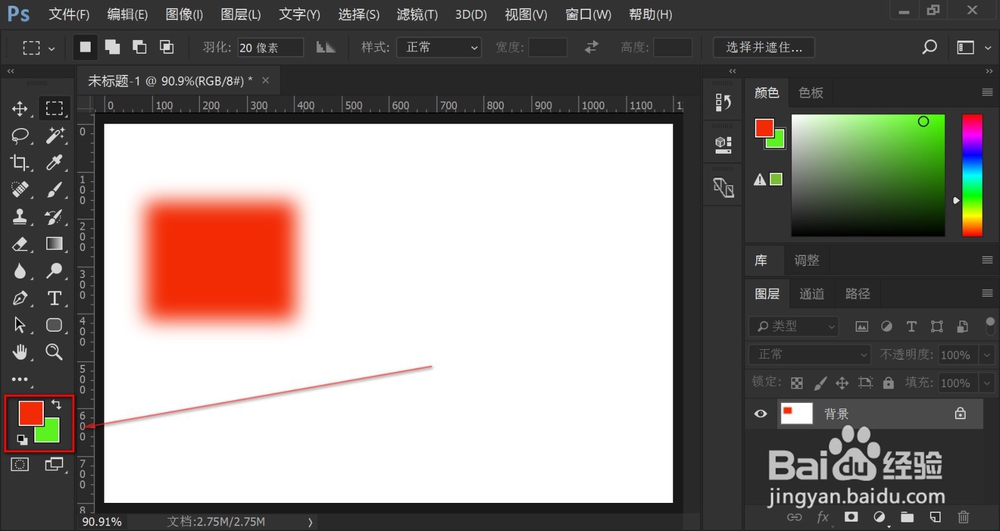Select the Type tool
1000x531 pixels.
click(x=54, y=298)
